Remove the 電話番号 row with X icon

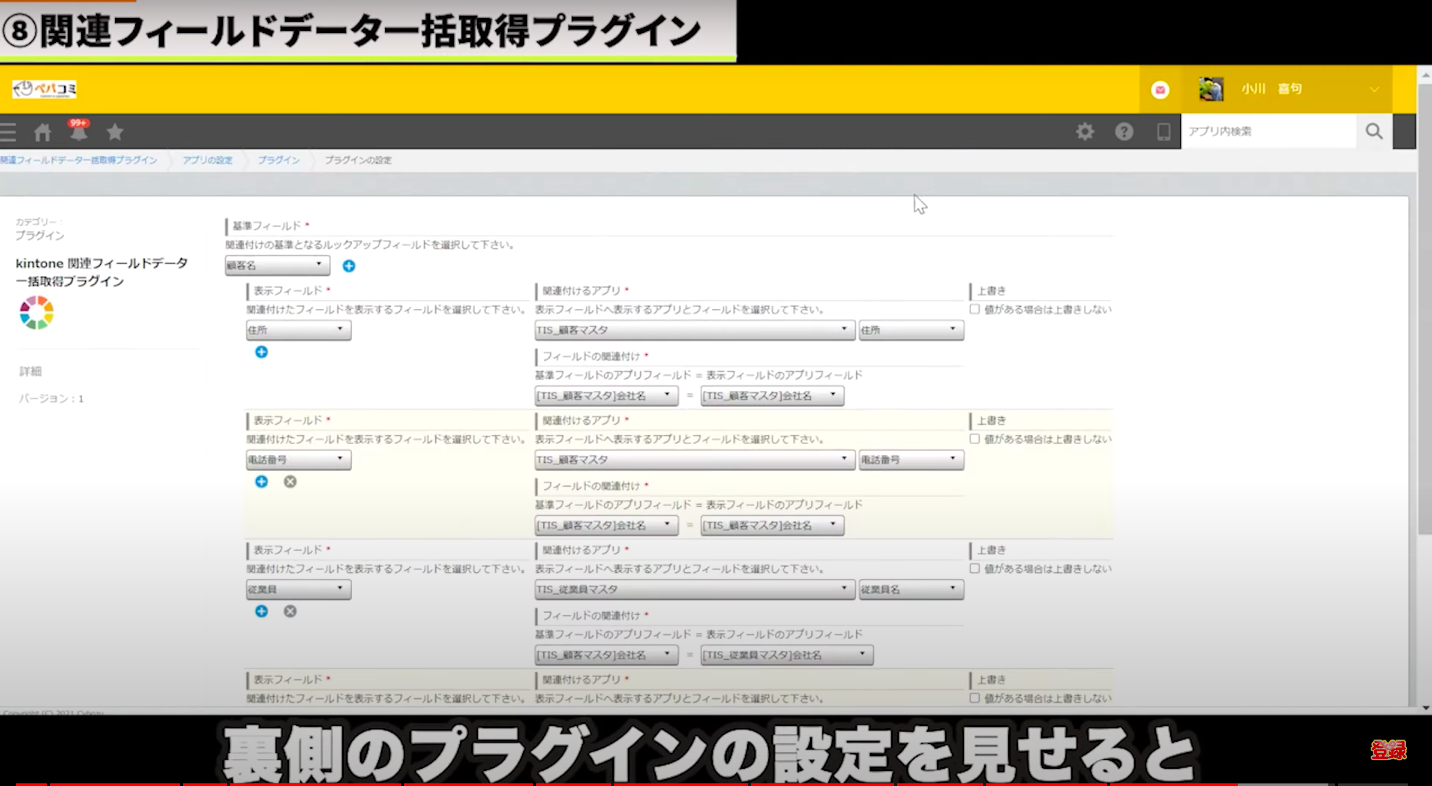click(x=290, y=482)
